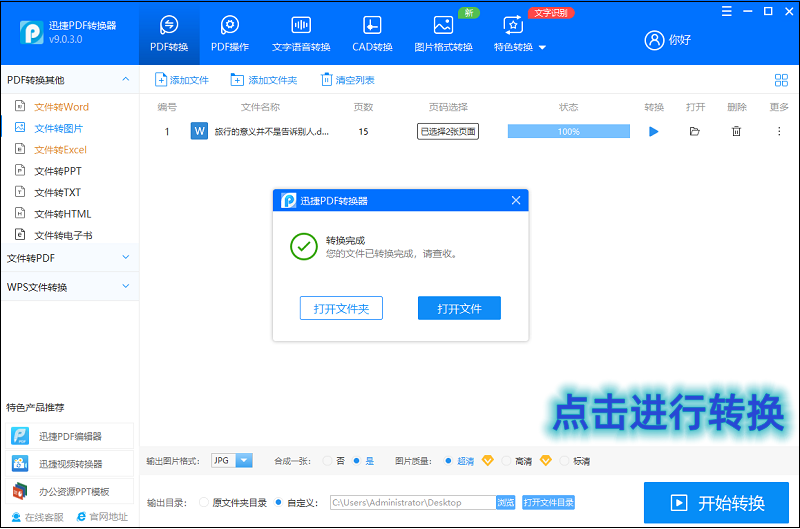Click the green checkmark success icon
Viewport: 800px width, 529px height.
click(x=304, y=247)
